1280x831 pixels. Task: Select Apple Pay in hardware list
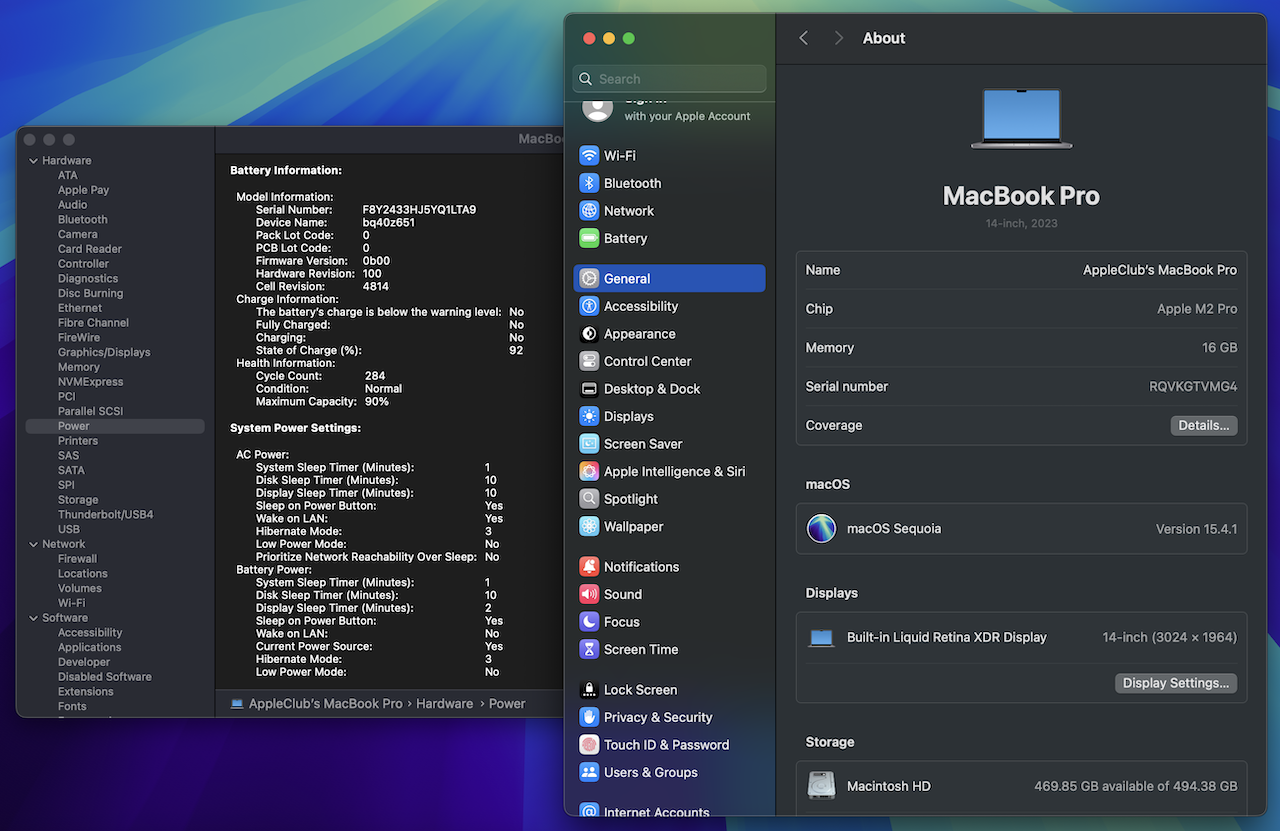point(83,190)
